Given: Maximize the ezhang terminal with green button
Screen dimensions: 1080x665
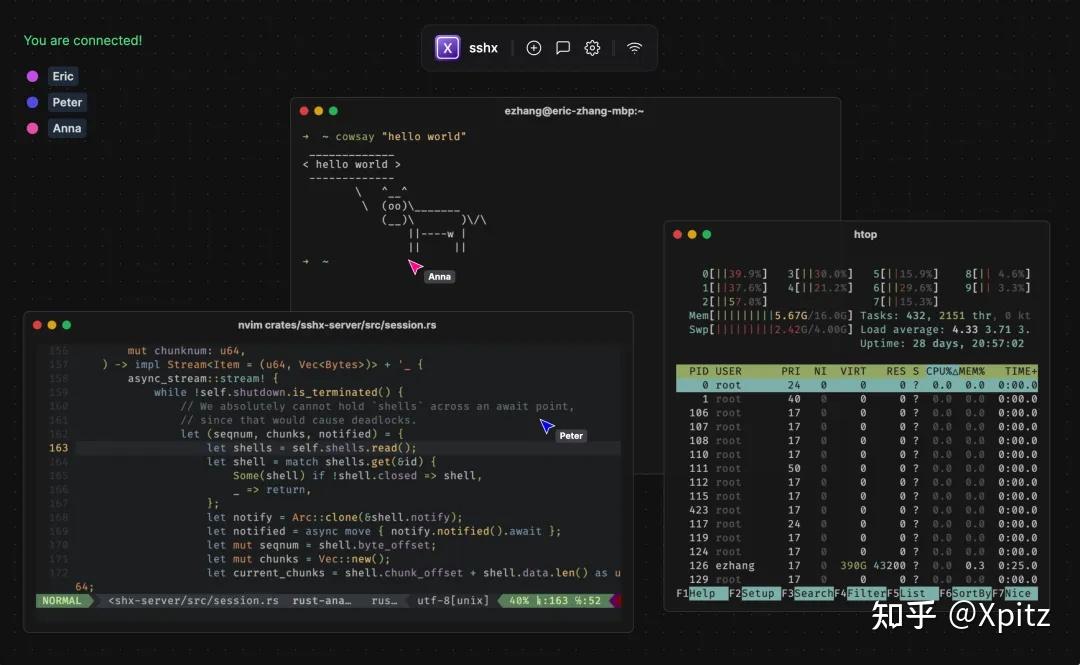Looking at the screenshot, I should [x=333, y=111].
